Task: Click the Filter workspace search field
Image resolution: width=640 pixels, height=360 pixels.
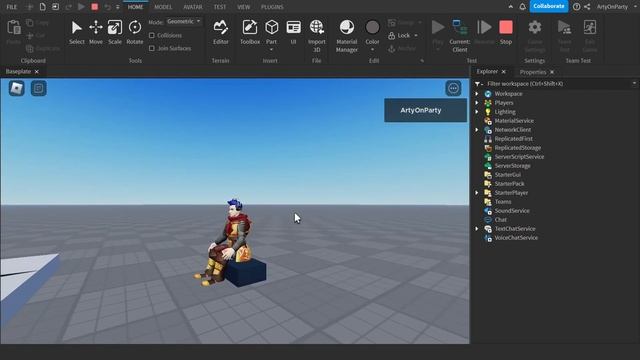Action: pyautogui.click(x=559, y=84)
